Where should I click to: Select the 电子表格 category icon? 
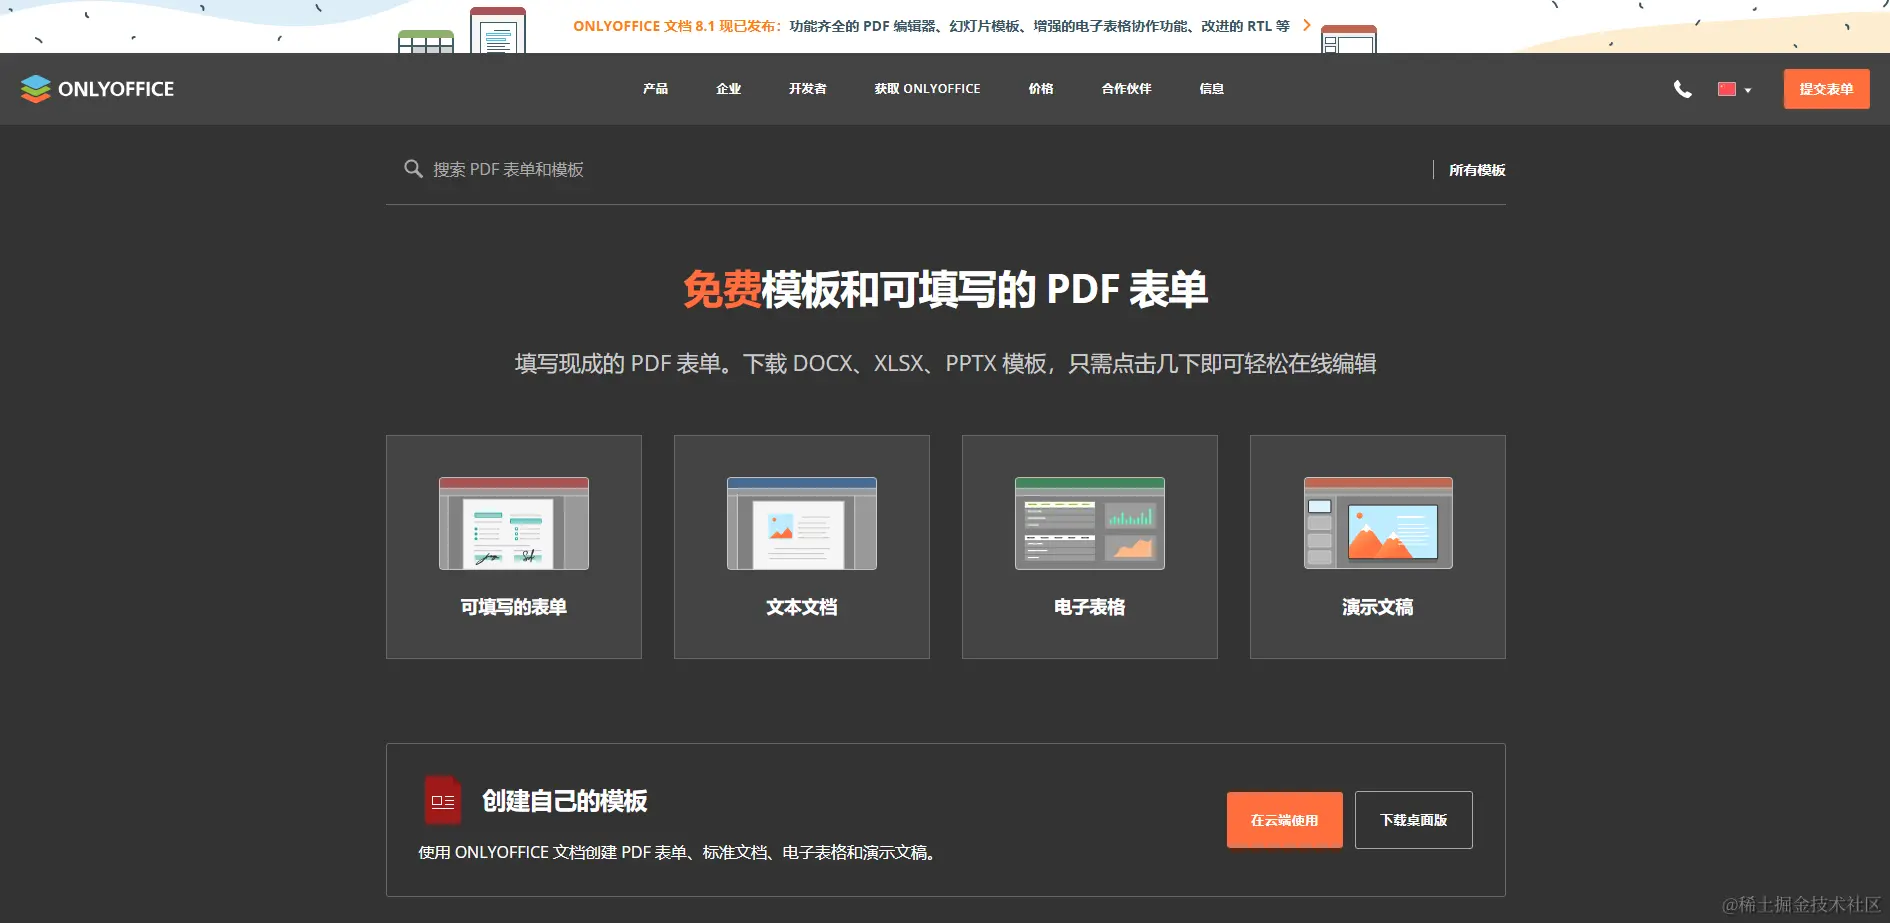[x=1089, y=522]
